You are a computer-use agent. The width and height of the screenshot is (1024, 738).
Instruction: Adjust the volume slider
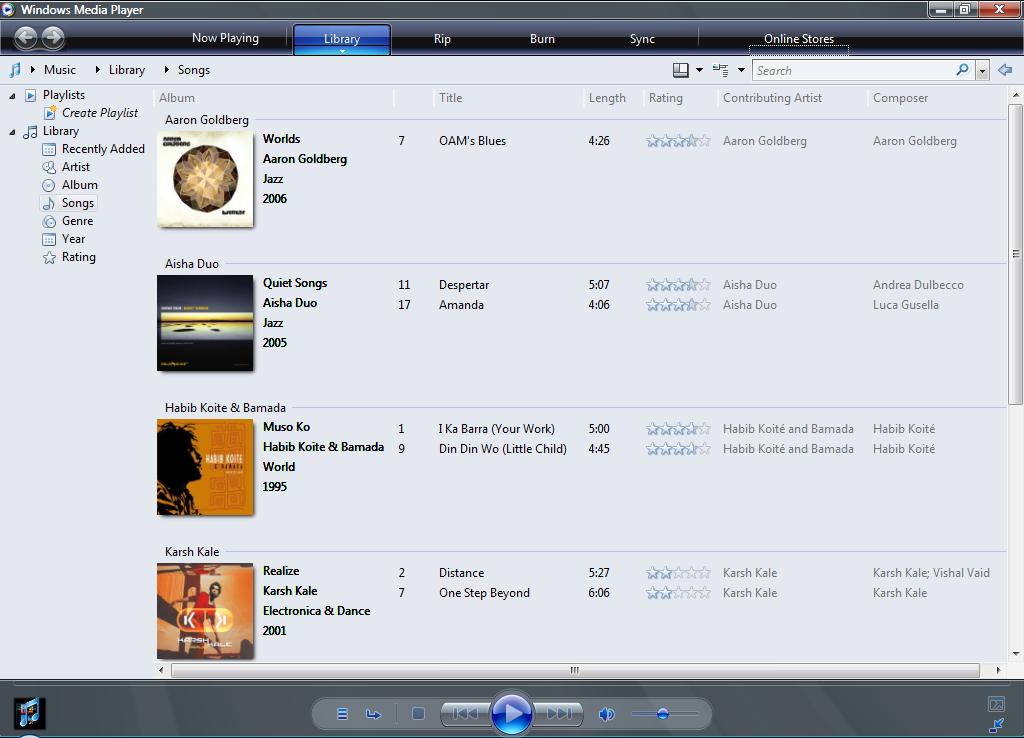[664, 714]
